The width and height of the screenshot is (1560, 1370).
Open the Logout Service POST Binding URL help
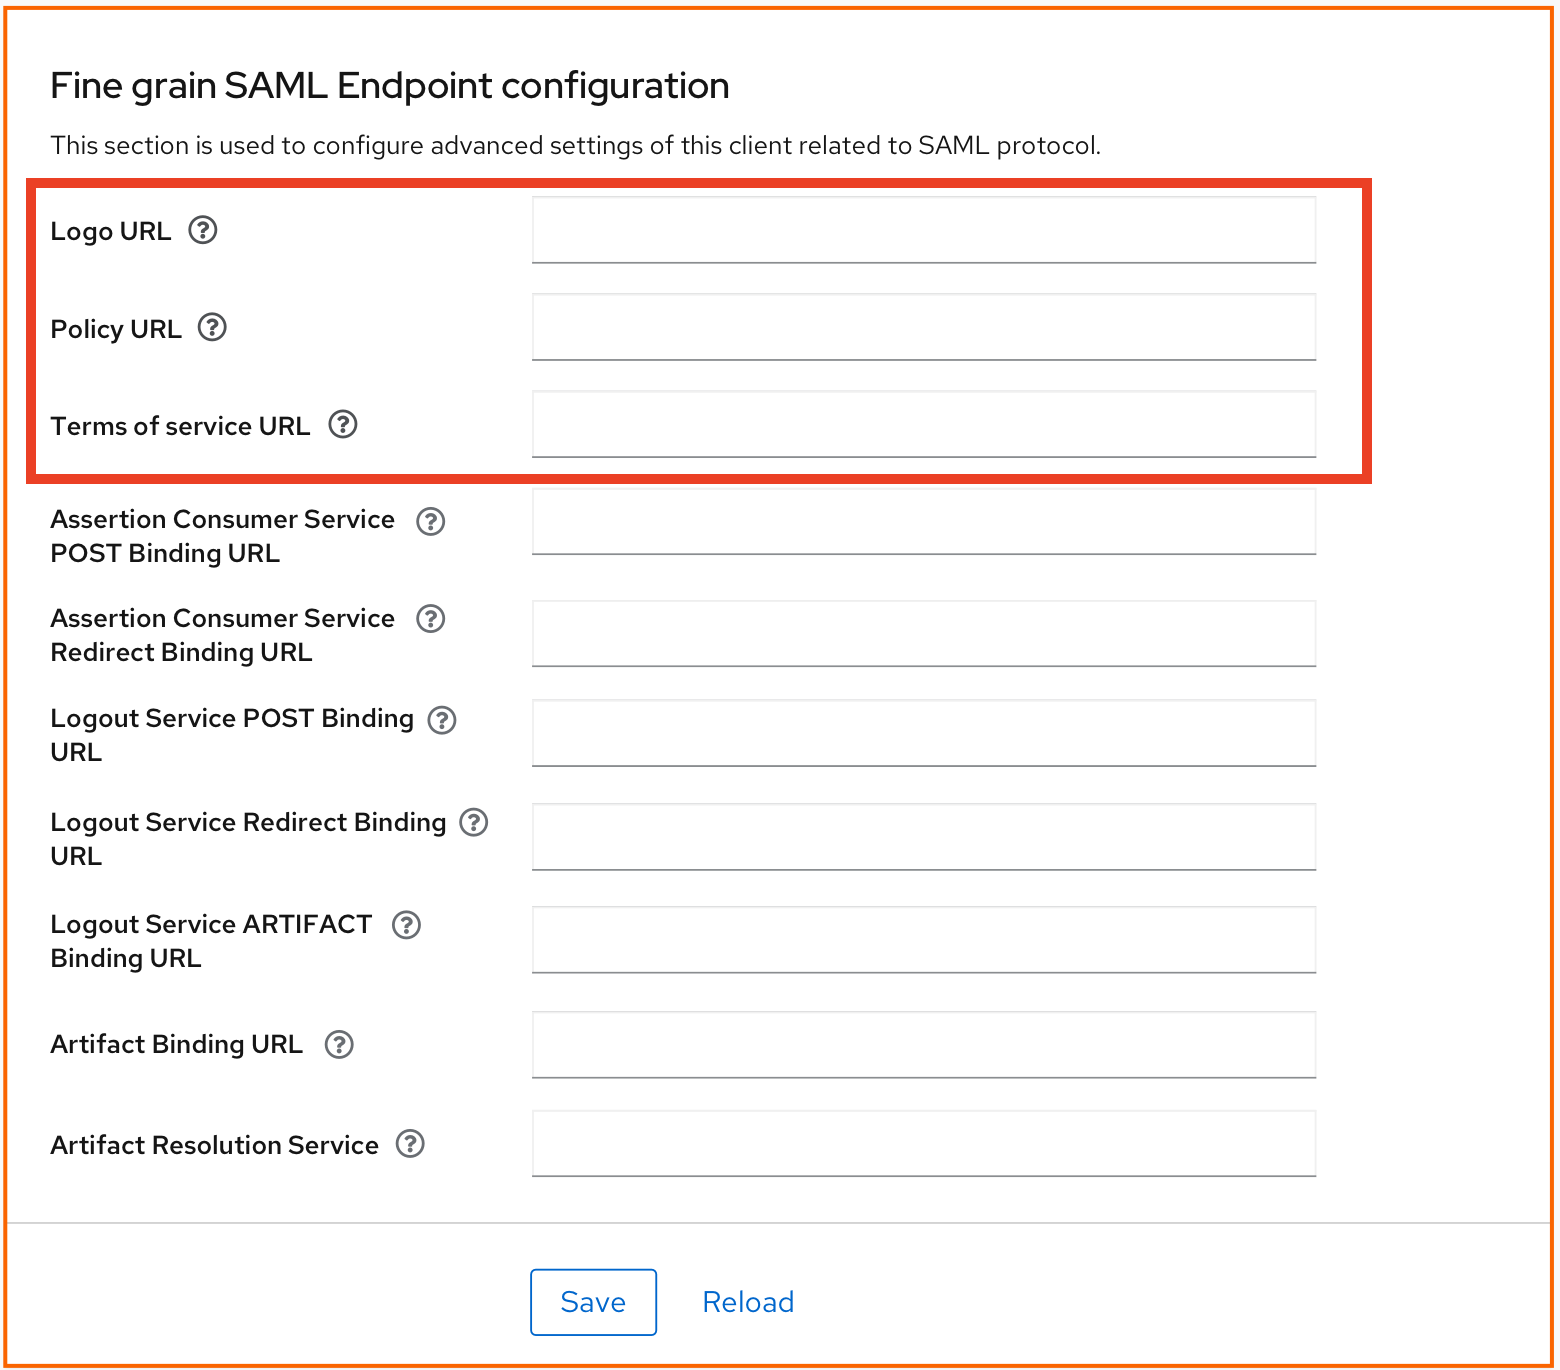click(x=443, y=720)
